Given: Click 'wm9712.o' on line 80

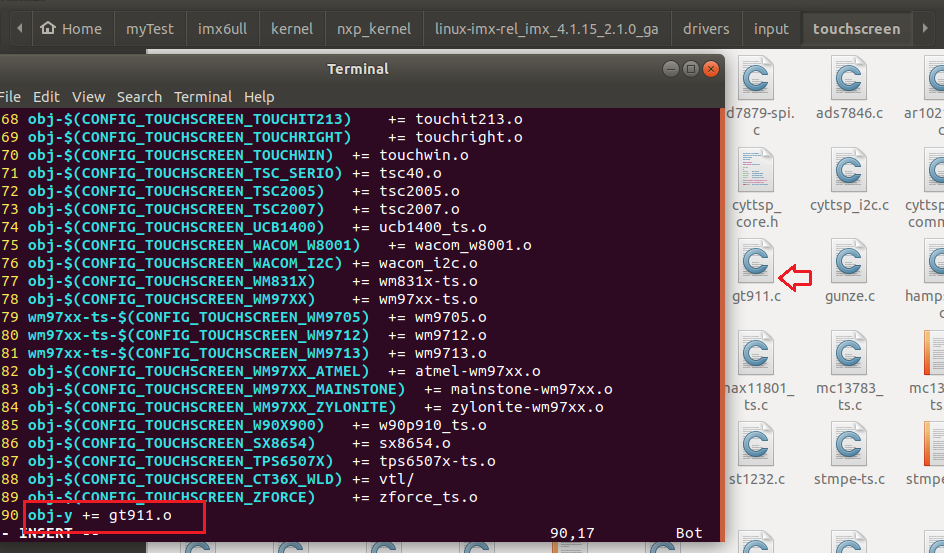Looking at the screenshot, I should click(x=451, y=335).
